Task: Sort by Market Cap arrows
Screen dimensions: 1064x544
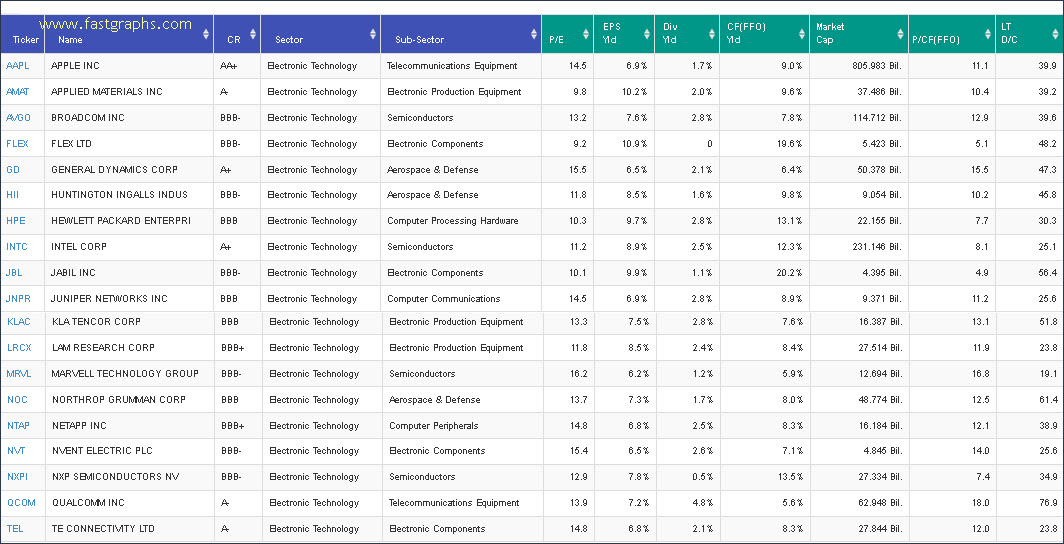Action: coord(901,34)
